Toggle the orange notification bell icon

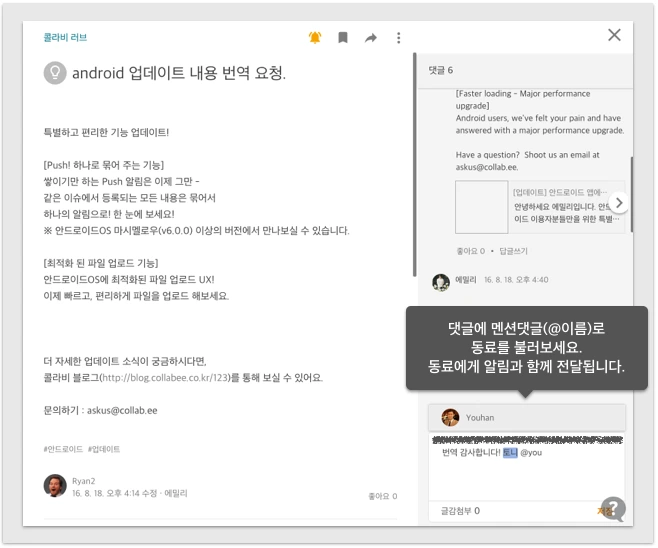click(x=315, y=38)
